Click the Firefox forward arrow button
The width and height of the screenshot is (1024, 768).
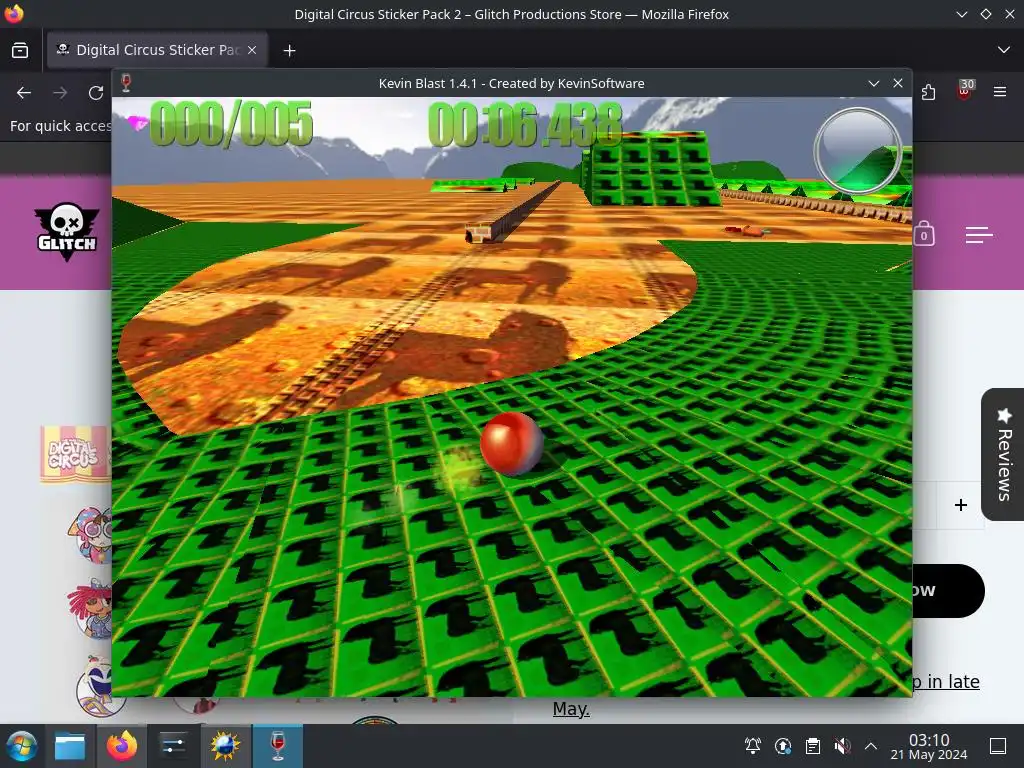(x=60, y=93)
